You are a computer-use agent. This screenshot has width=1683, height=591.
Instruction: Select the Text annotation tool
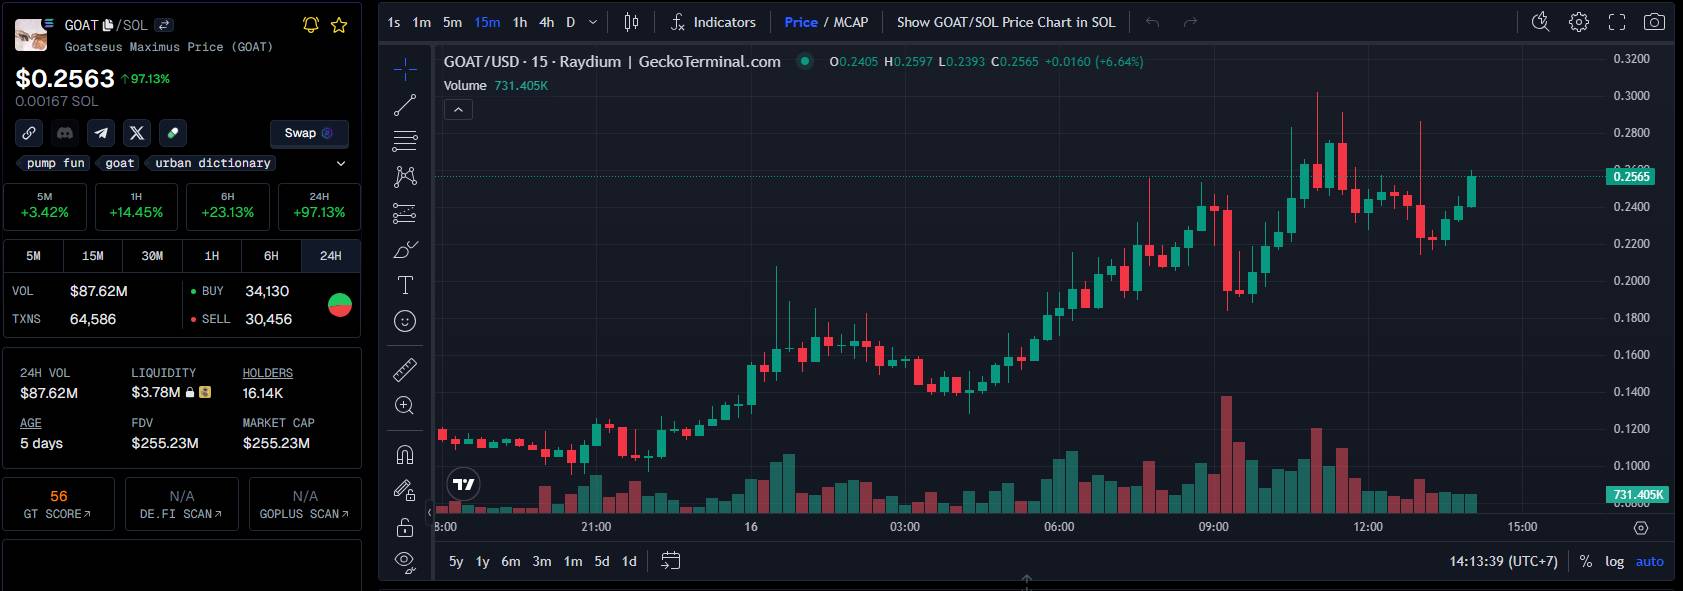(x=405, y=285)
